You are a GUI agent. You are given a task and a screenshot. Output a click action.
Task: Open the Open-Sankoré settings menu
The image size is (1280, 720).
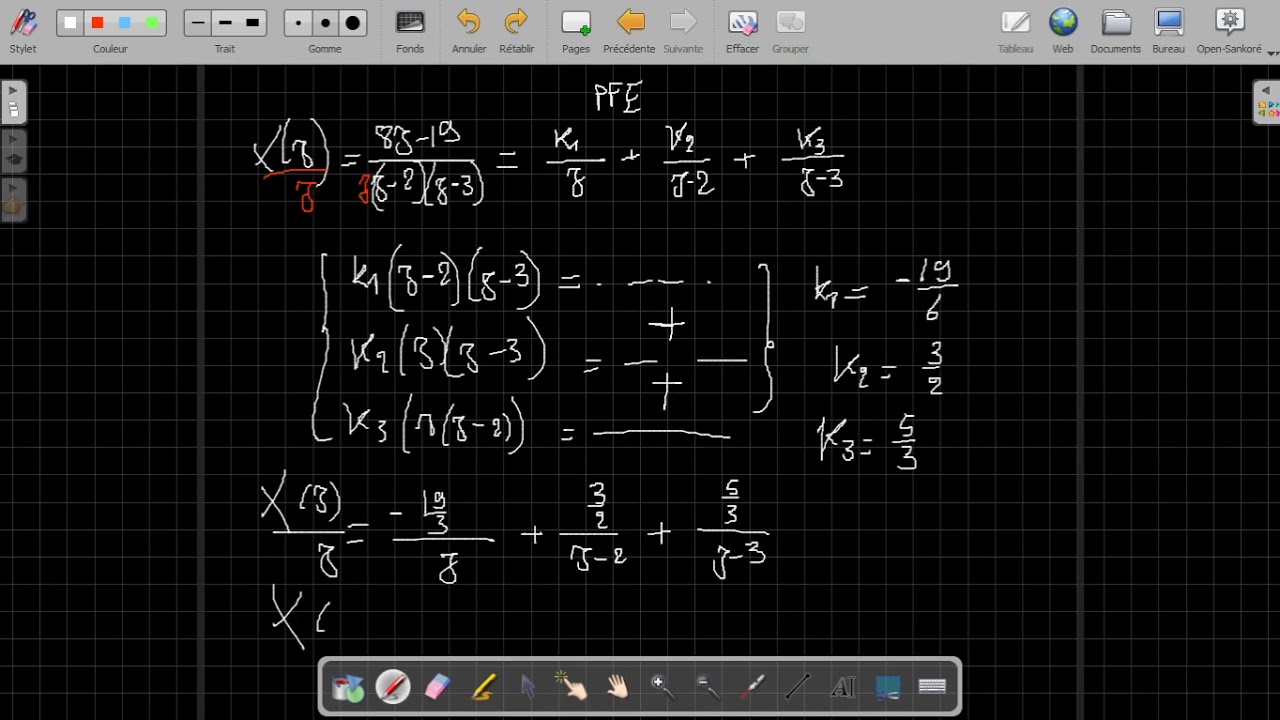click(1229, 30)
